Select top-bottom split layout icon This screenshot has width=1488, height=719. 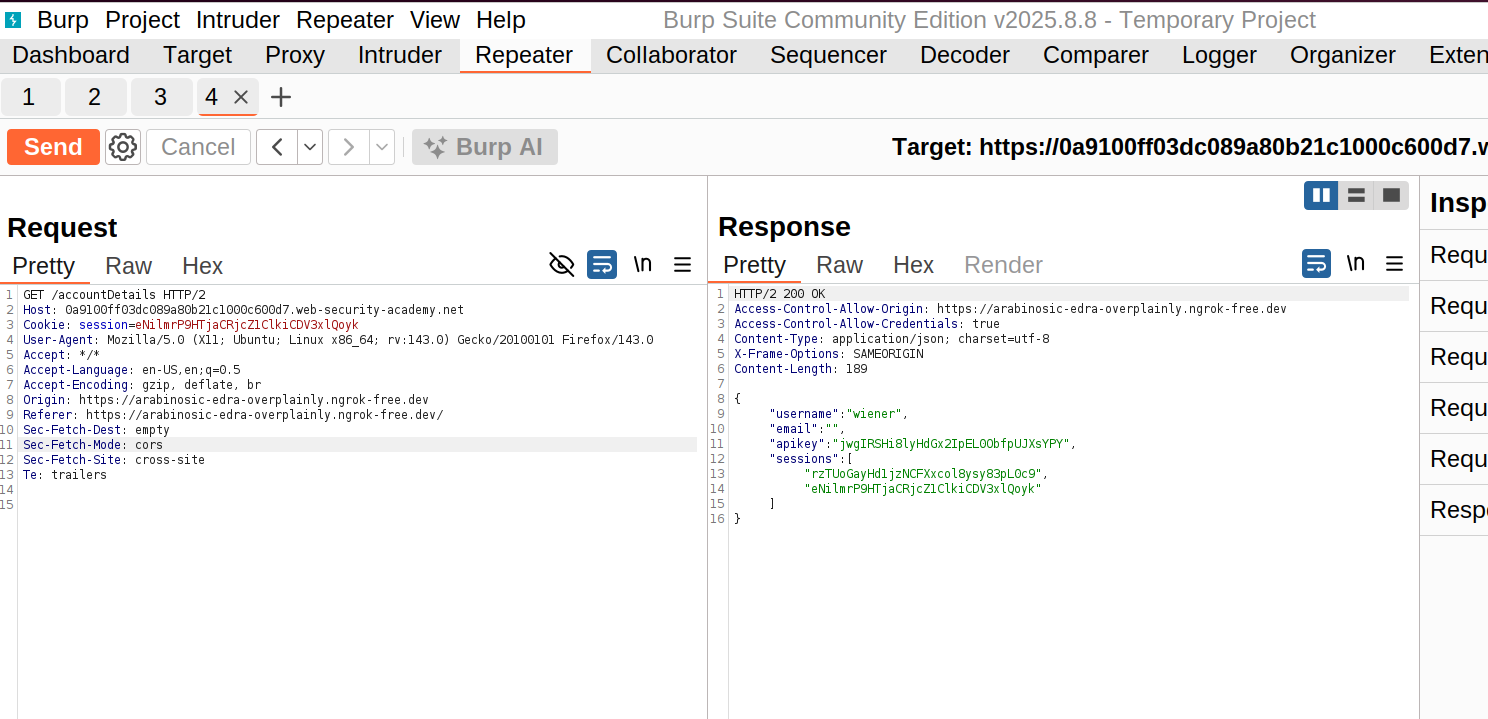click(x=1356, y=195)
